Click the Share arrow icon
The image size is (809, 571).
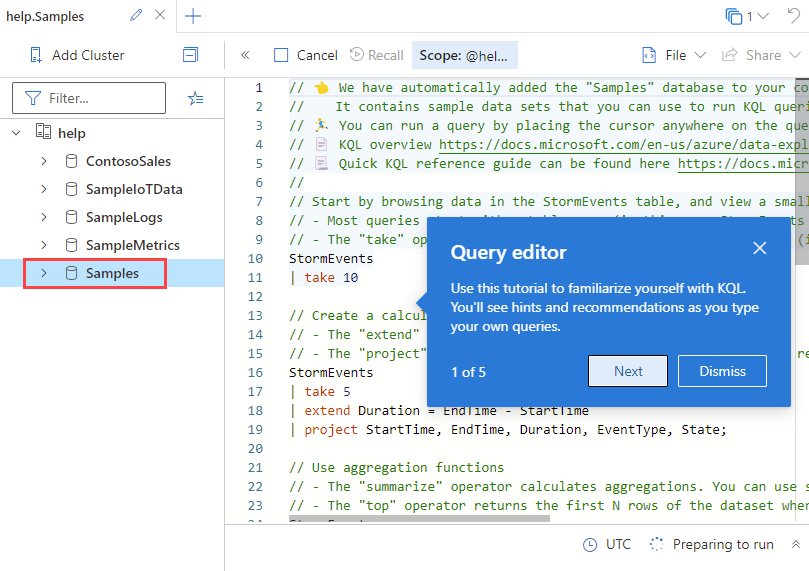[729, 55]
